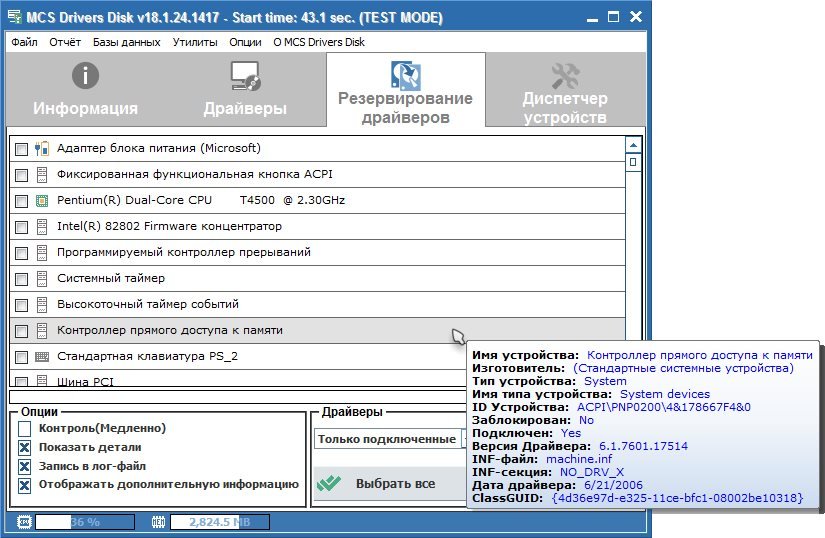The image size is (825, 538).
Task: Click the monitor-and-disc icon on Драйверы tab
Action: [246, 76]
